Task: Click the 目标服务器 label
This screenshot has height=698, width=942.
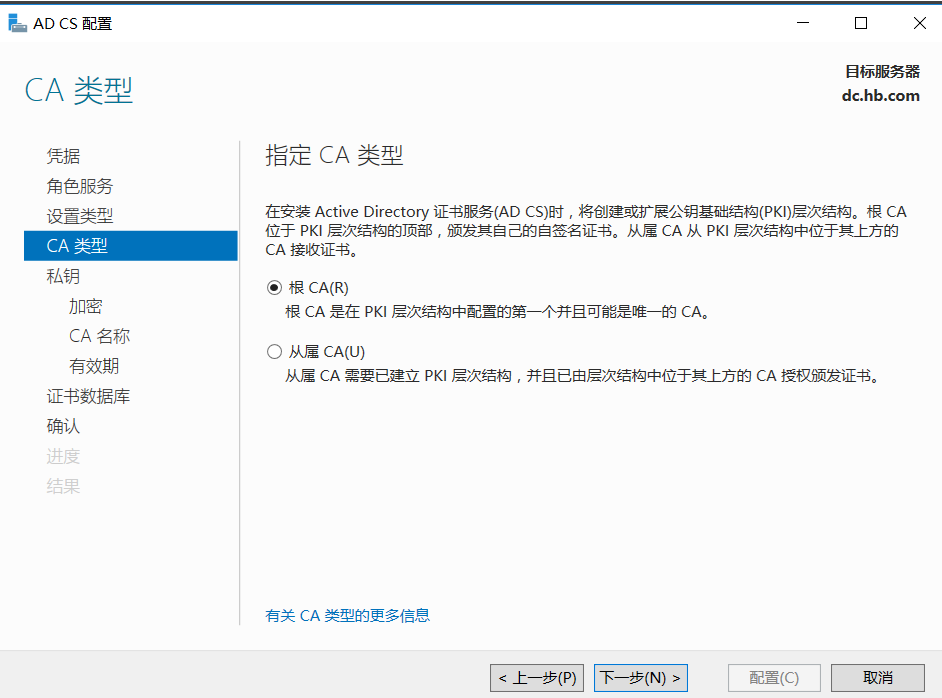Action: [883, 71]
